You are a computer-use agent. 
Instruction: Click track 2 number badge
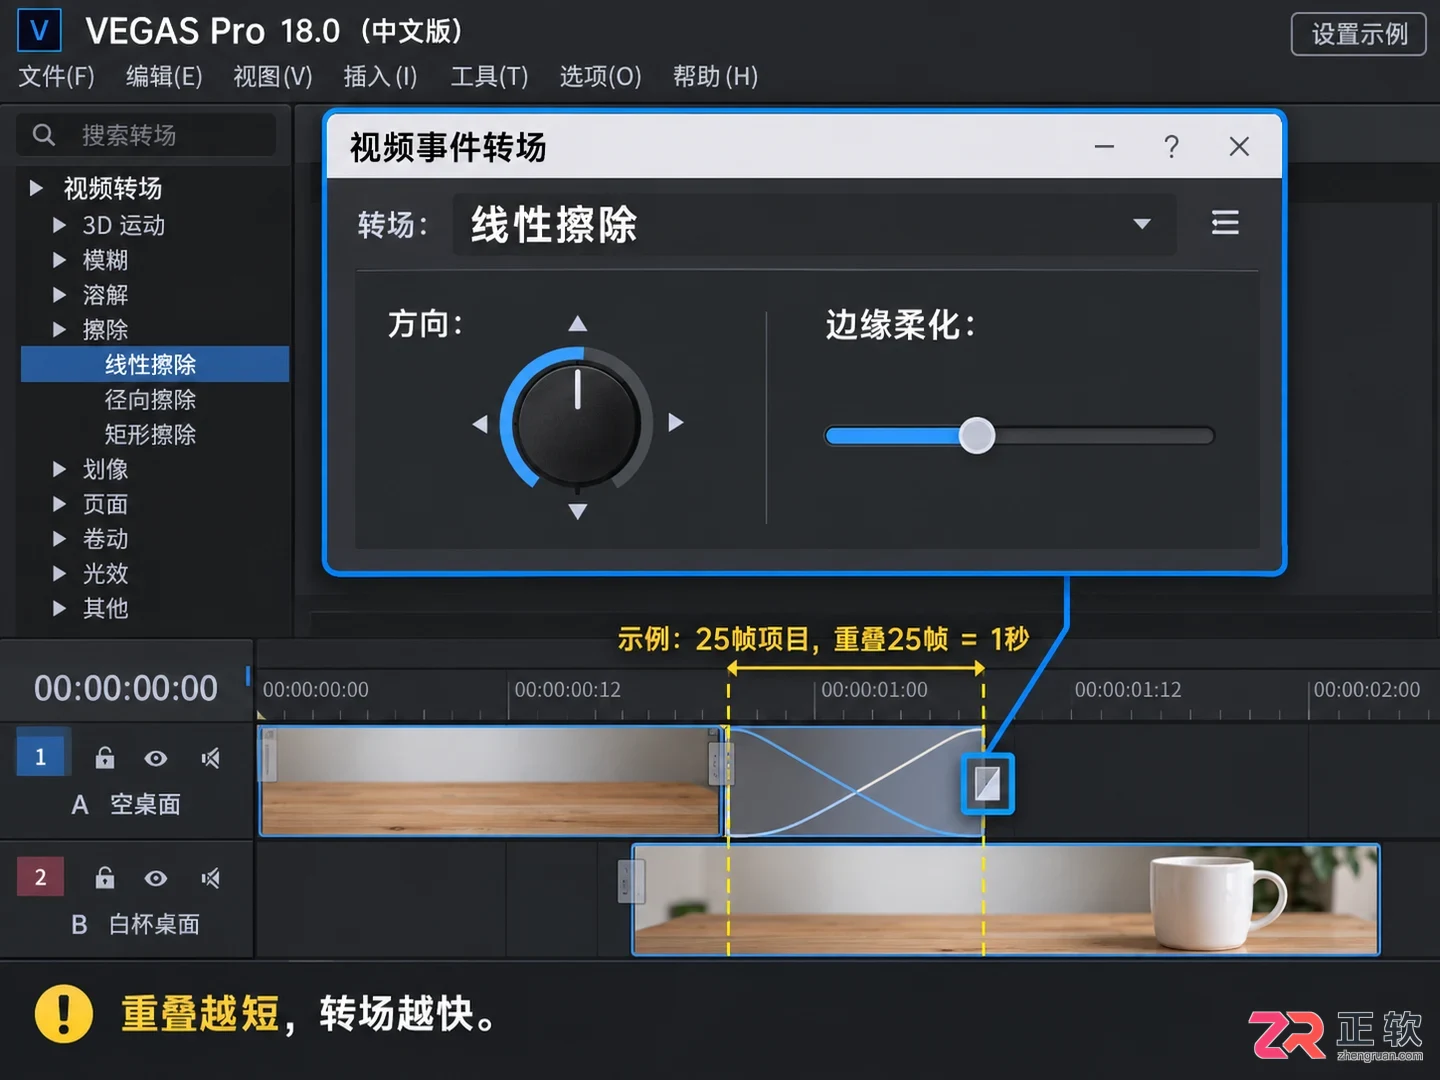pyautogui.click(x=41, y=877)
